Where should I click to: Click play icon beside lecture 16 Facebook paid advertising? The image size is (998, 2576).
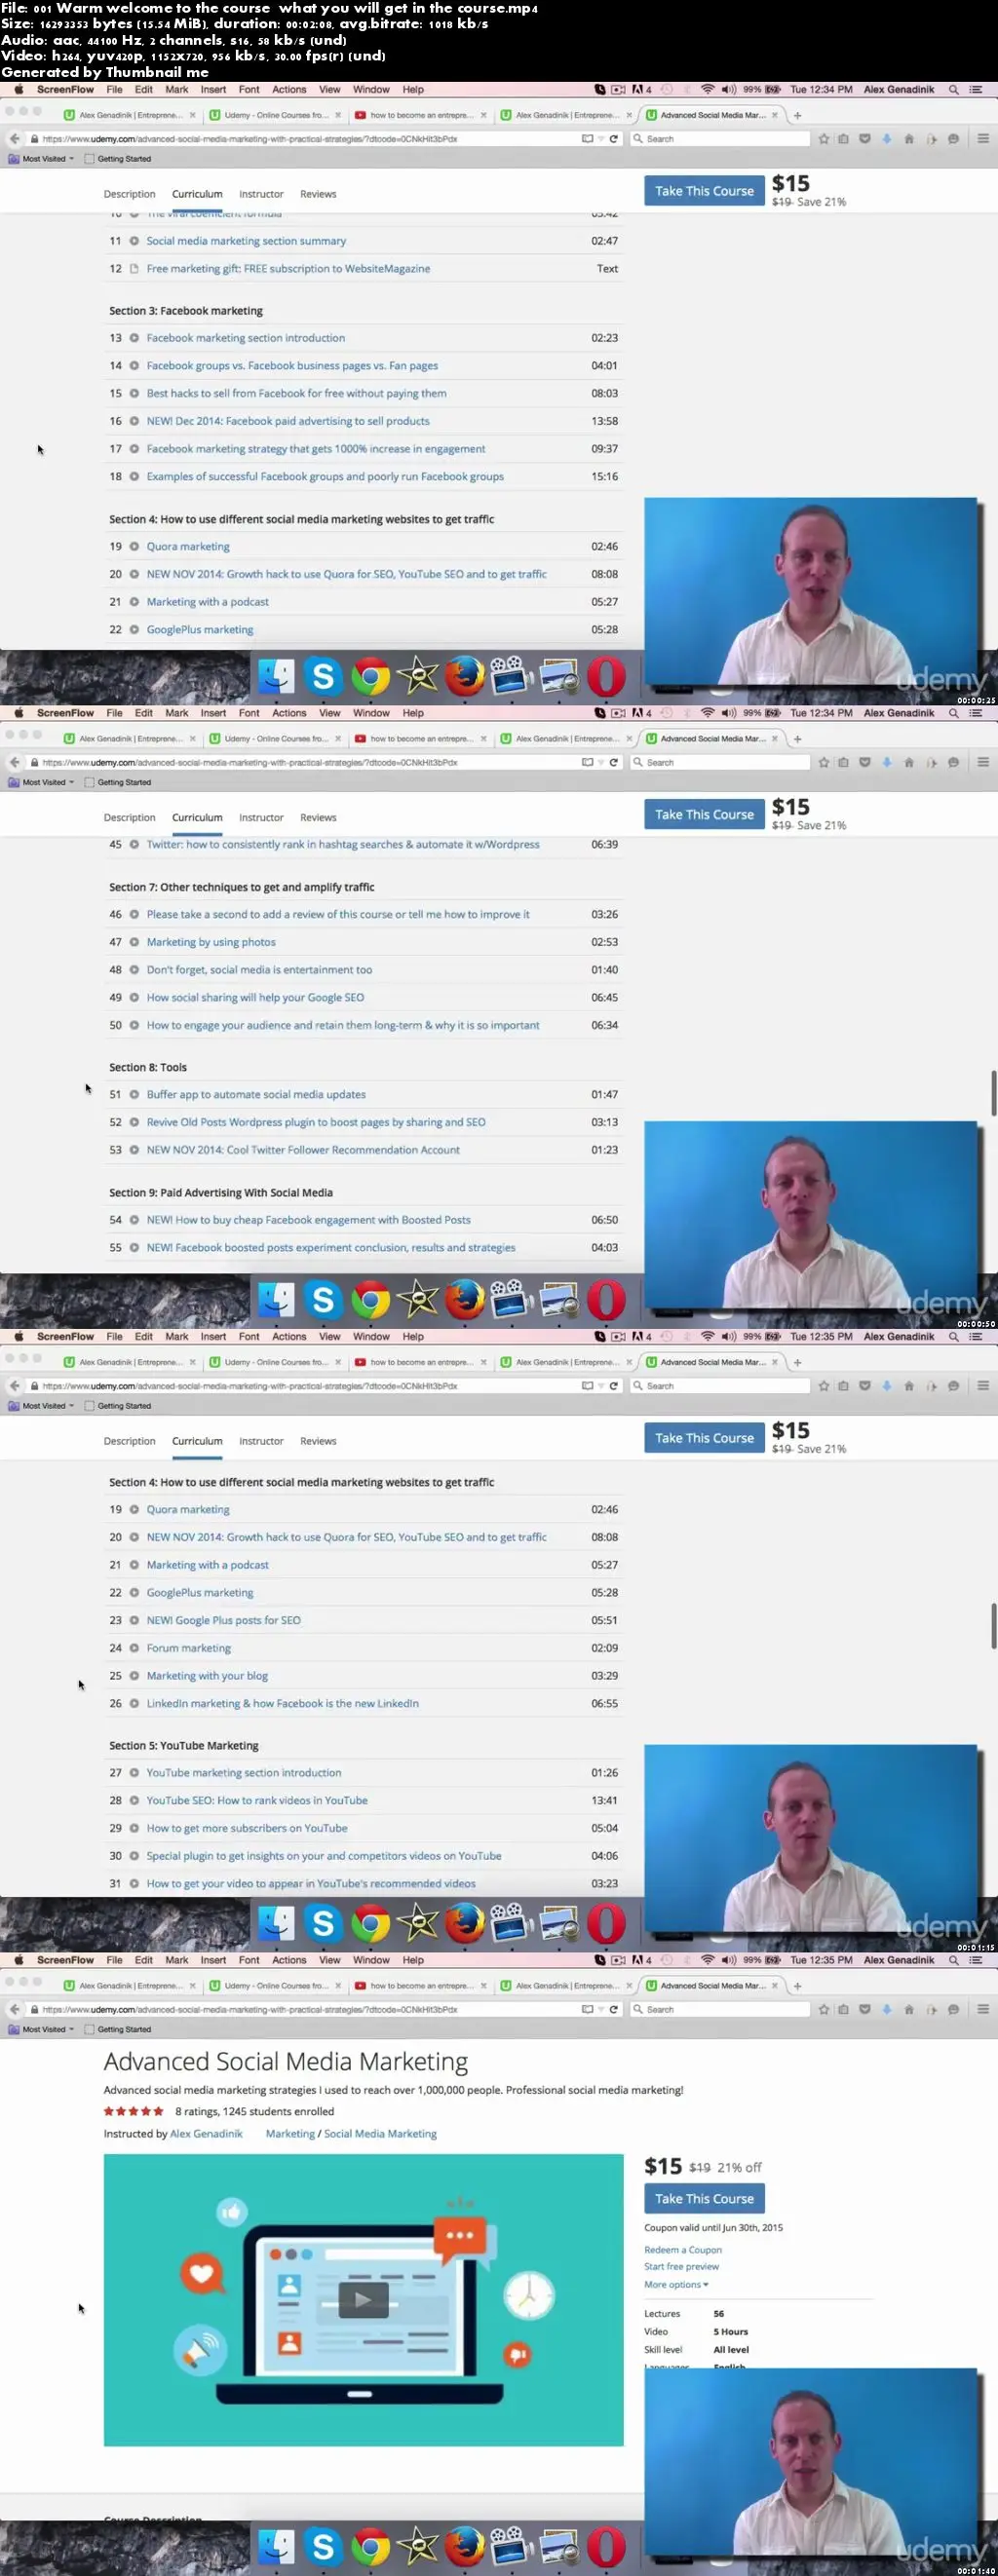click(134, 421)
